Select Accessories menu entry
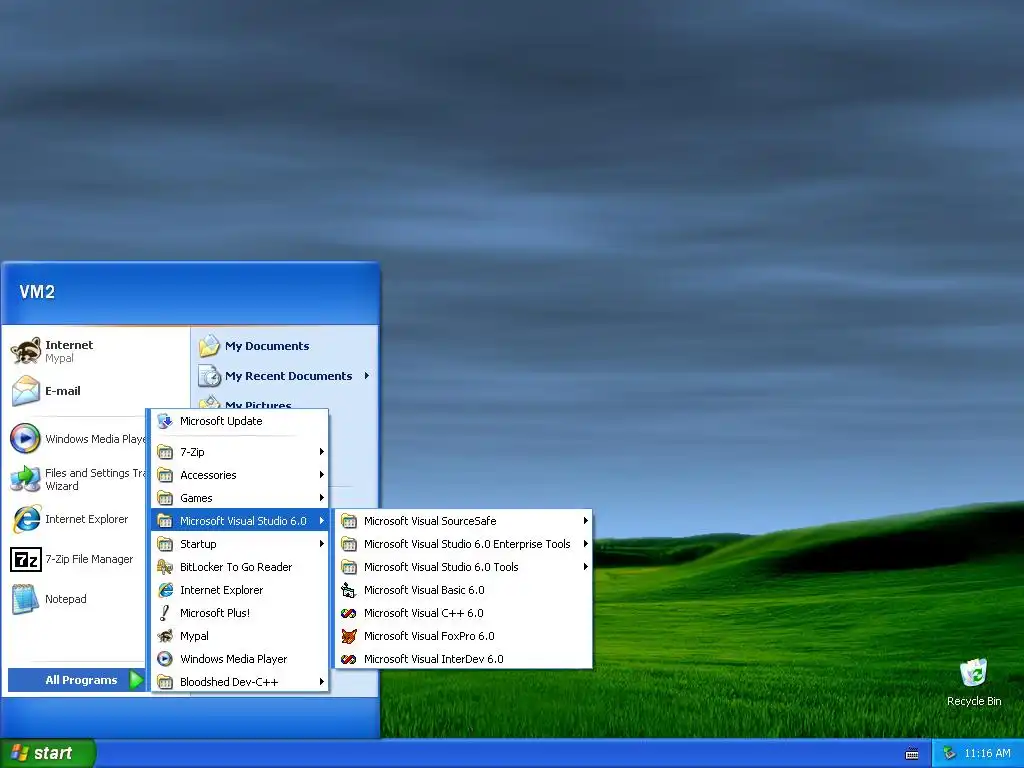The width and height of the screenshot is (1024, 768). (240, 475)
